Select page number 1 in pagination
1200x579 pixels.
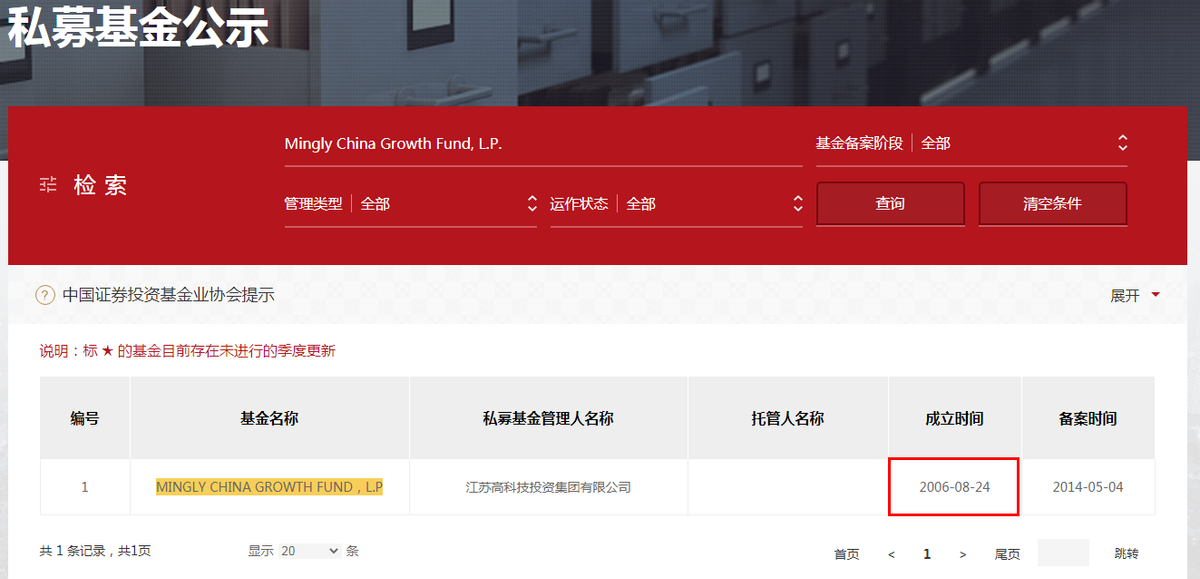[x=926, y=552]
